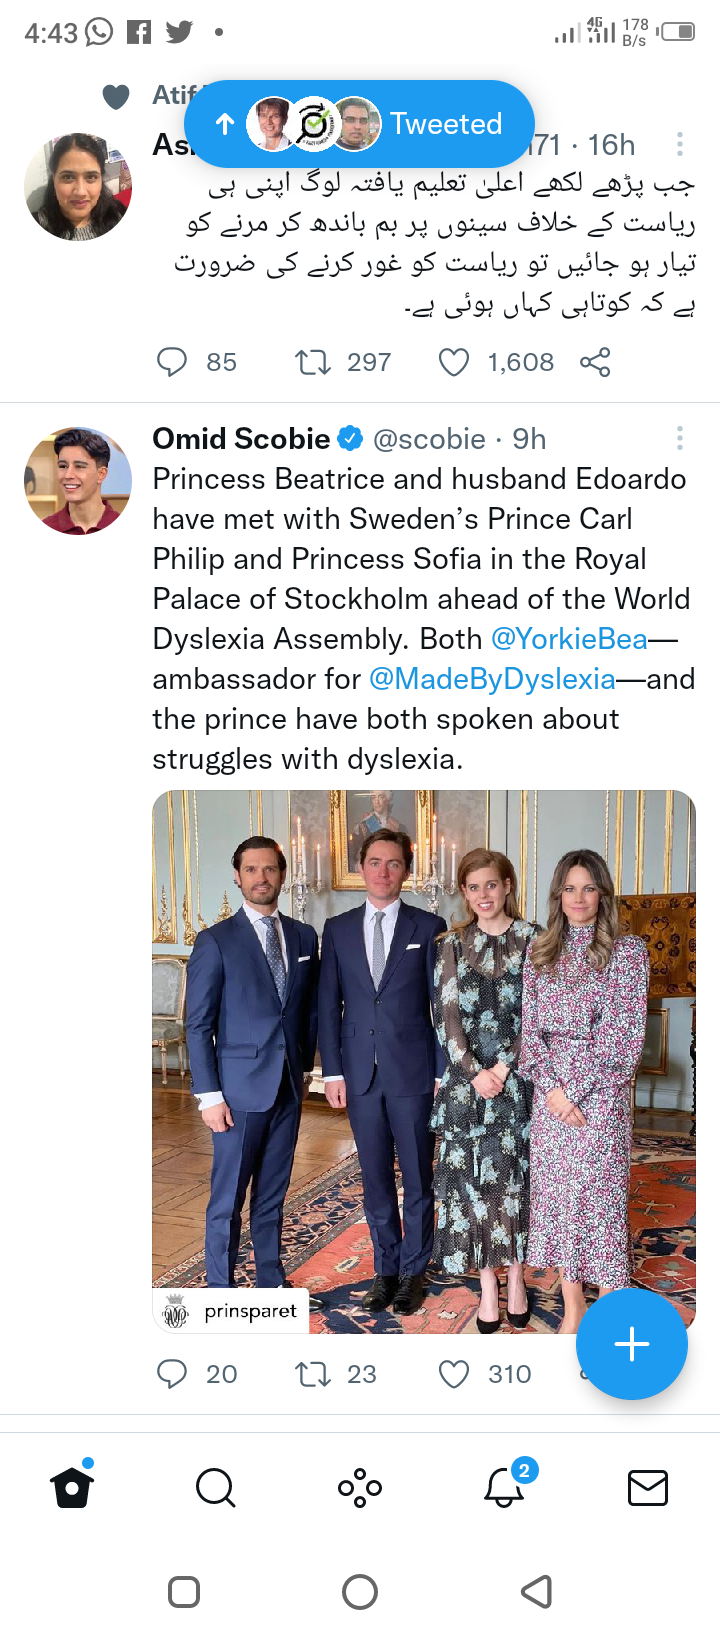The height and width of the screenshot is (1640, 720).
Task: Share the Urdu tweet
Action: pyautogui.click(x=595, y=362)
